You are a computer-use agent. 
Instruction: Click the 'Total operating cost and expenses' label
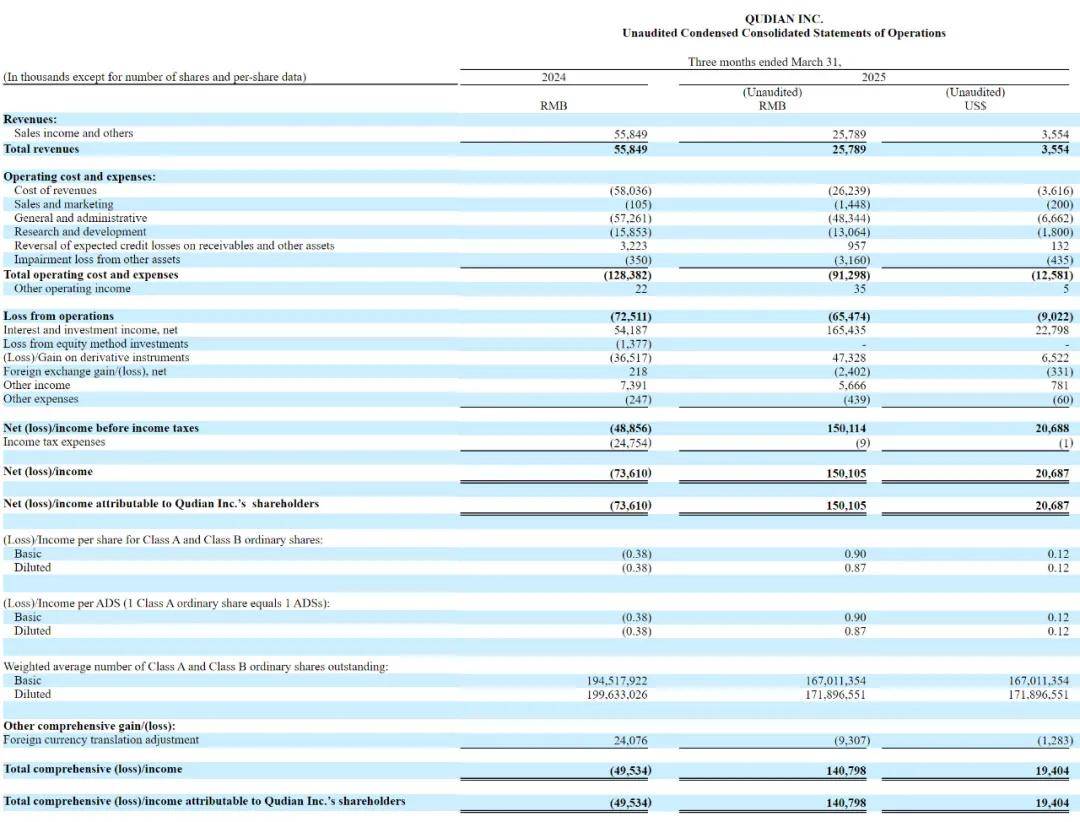pos(91,275)
